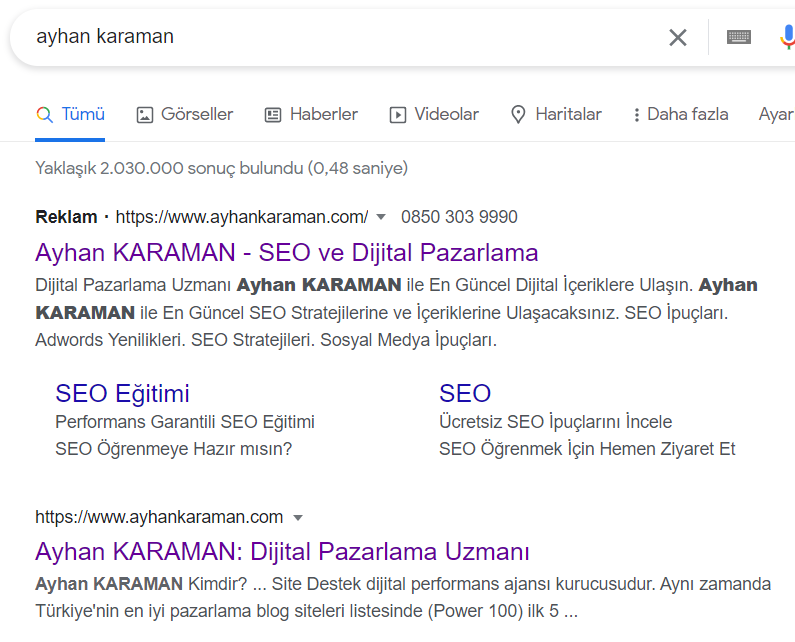The image size is (795, 642).
Task: Switch to the Haberler tab
Action: pos(311,115)
